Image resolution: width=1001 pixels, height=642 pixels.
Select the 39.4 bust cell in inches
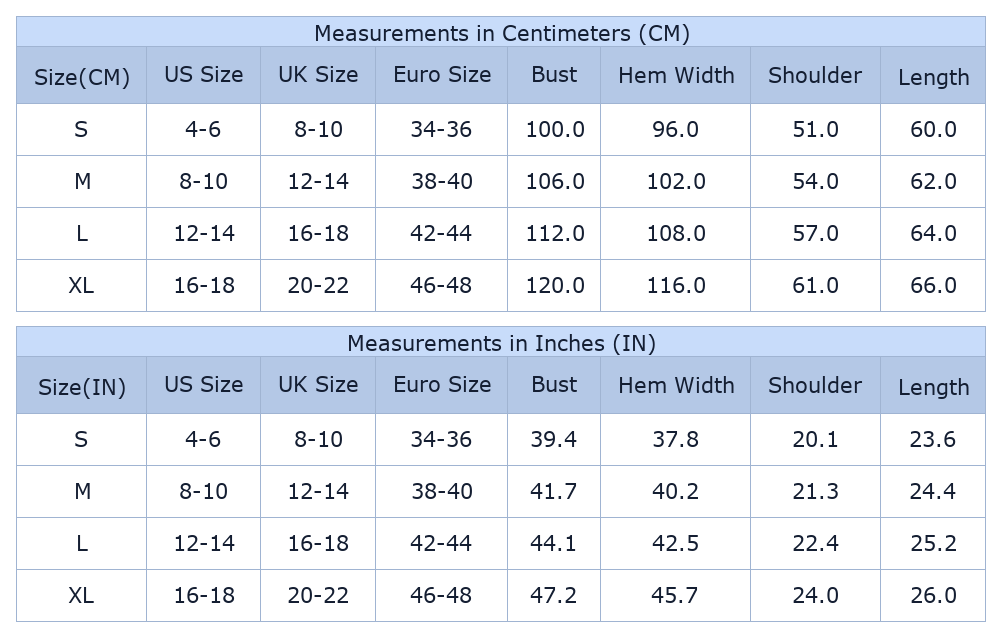click(x=554, y=439)
